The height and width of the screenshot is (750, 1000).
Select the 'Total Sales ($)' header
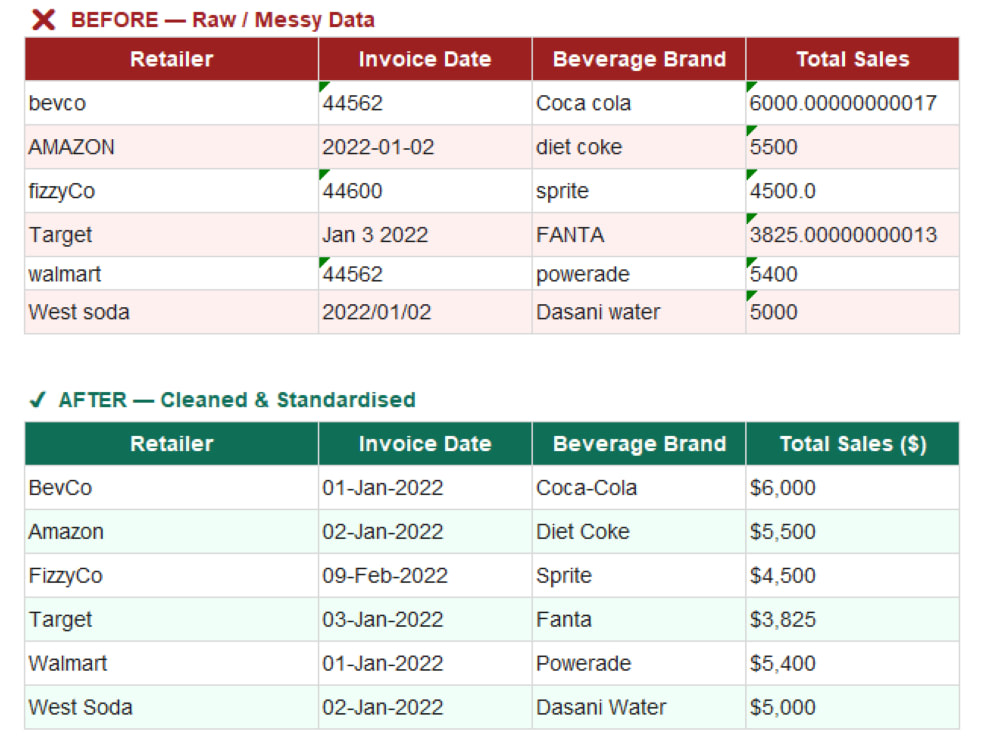(853, 444)
